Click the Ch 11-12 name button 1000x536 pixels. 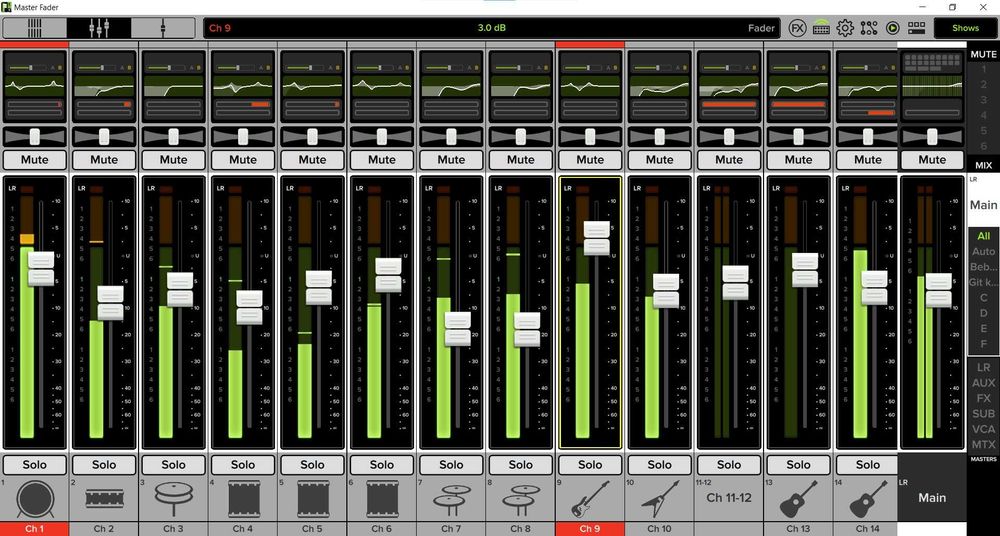[x=729, y=498]
